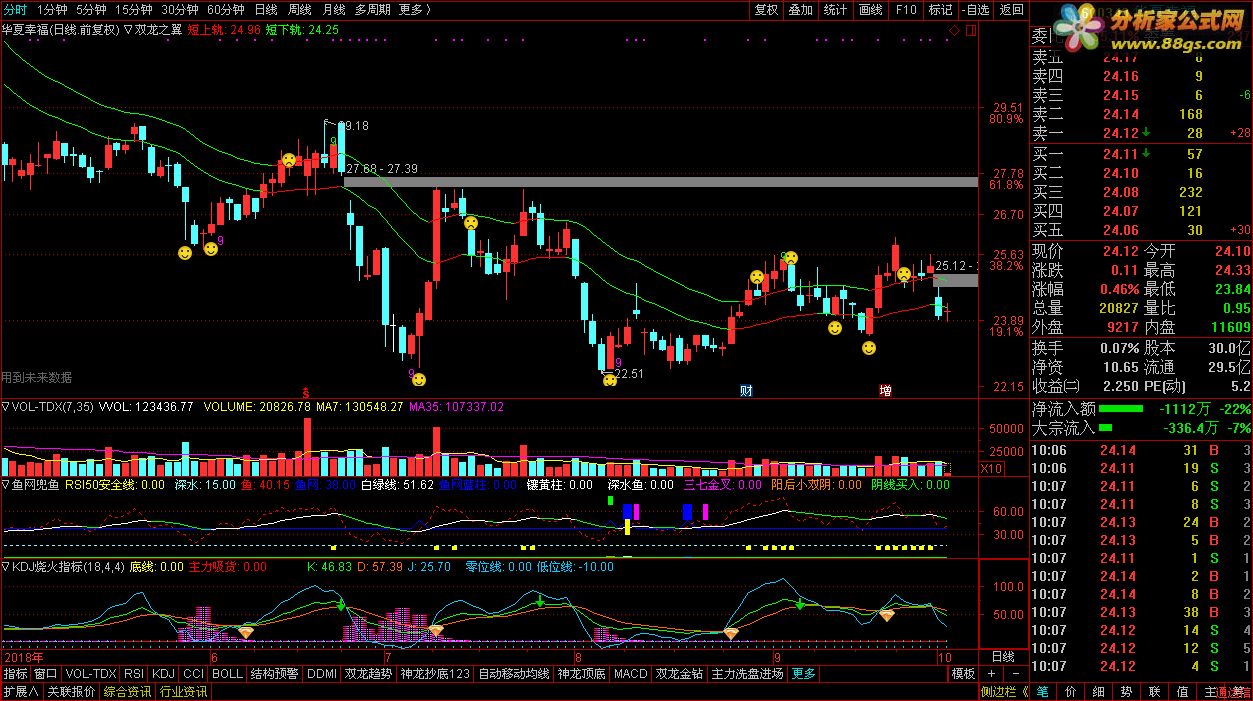Click the 叠加 overlay button
Viewport: 1253px width, 701px height.
[x=800, y=9]
